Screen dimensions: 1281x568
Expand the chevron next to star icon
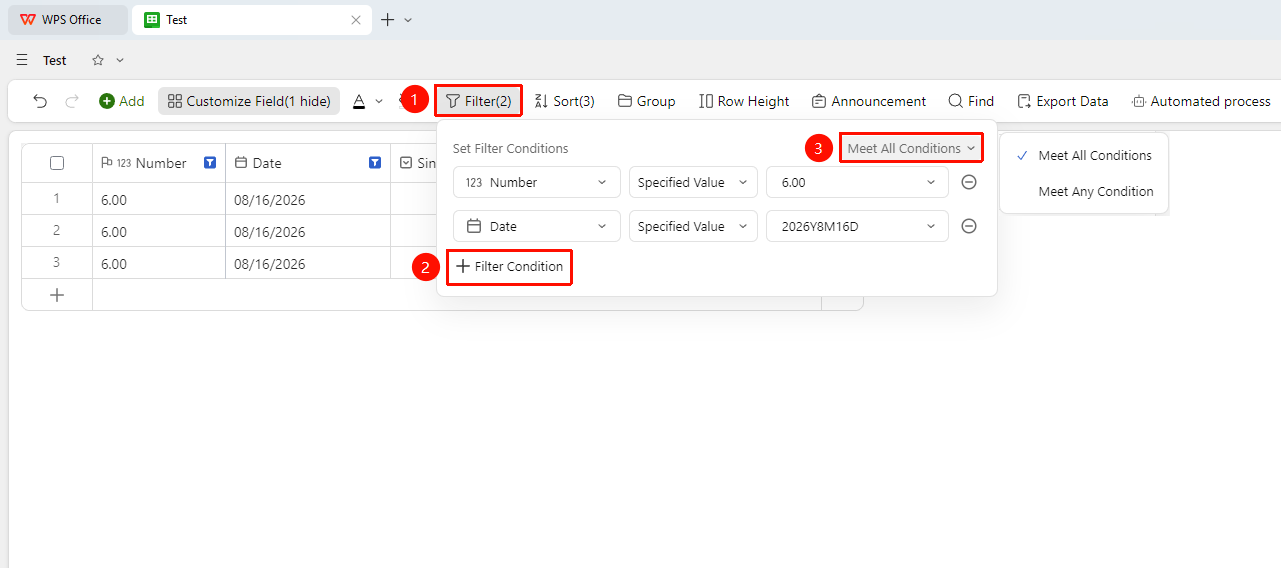click(120, 60)
